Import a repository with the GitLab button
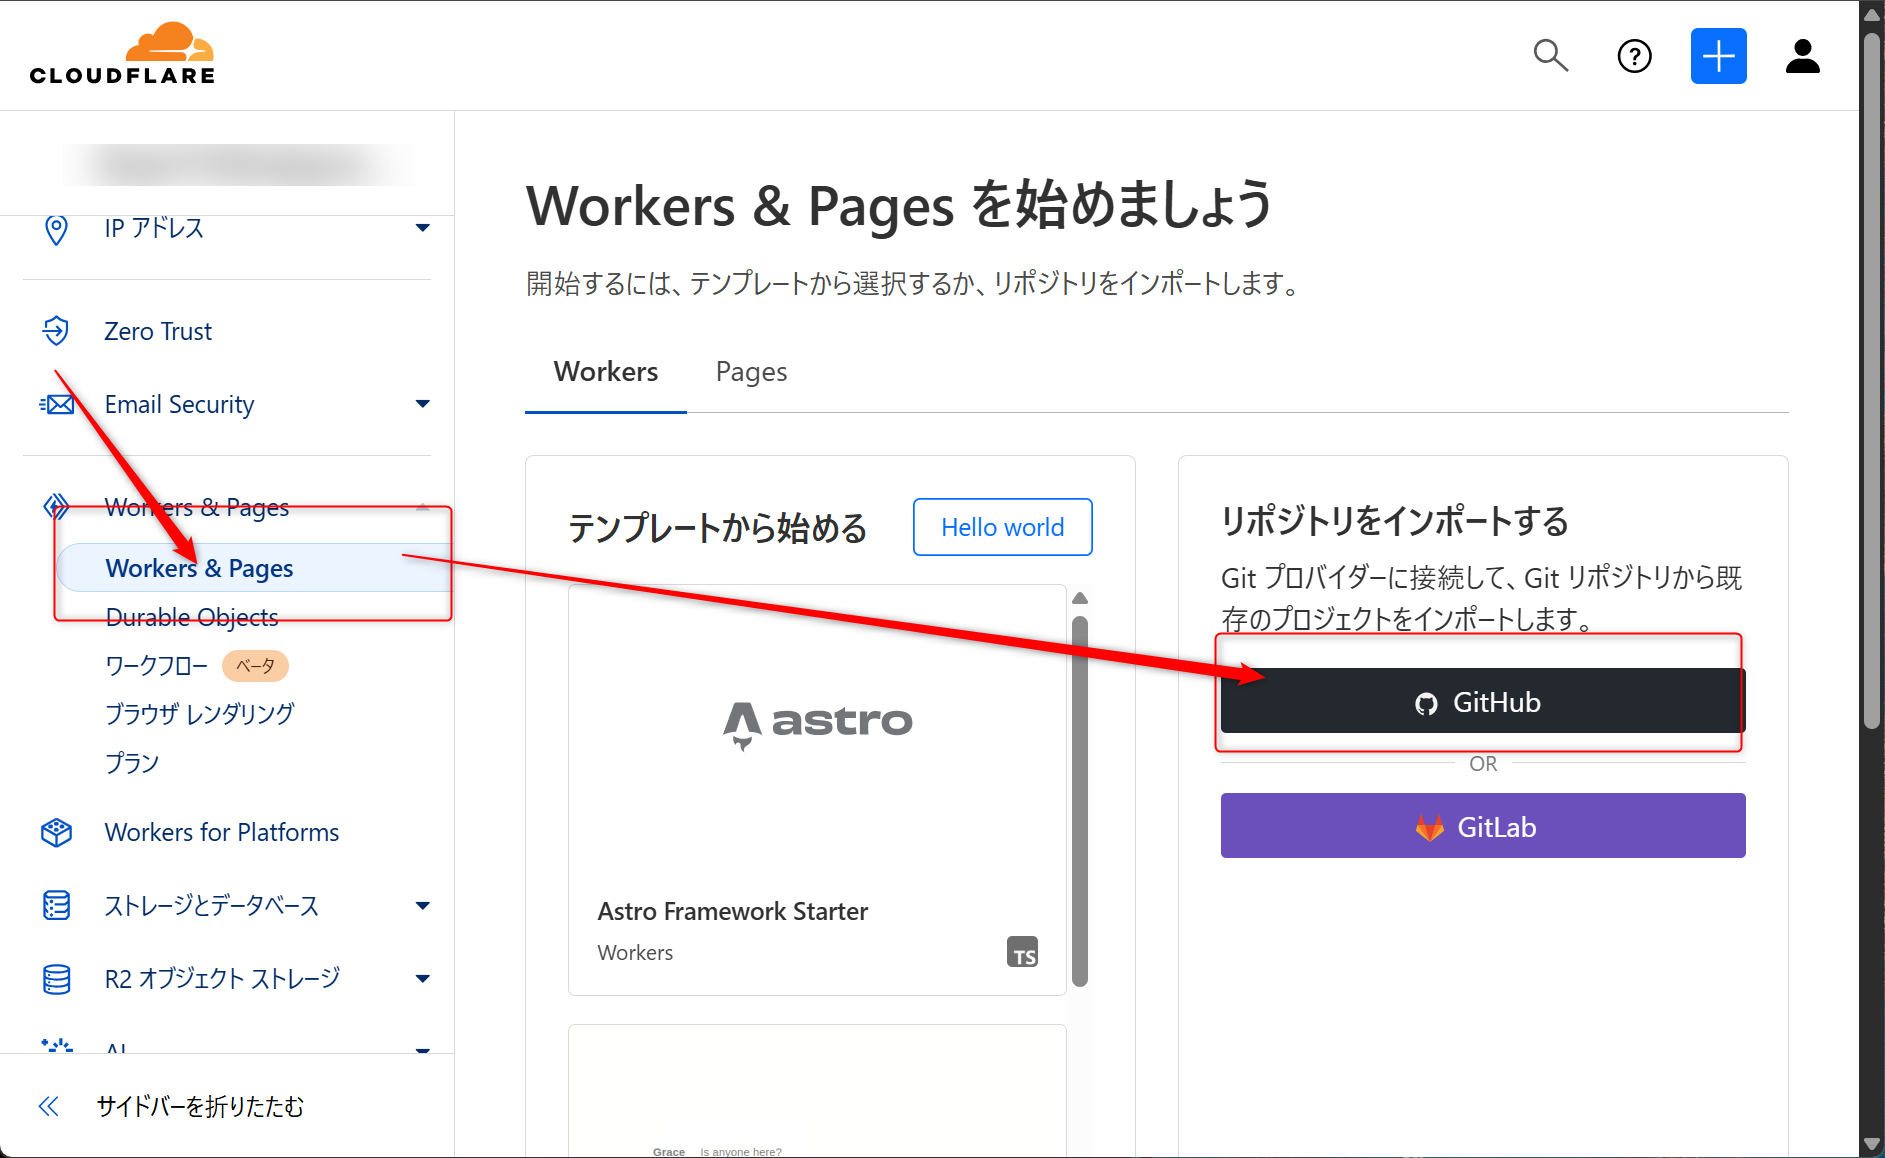Viewport: 1885px width, 1158px height. tap(1483, 826)
